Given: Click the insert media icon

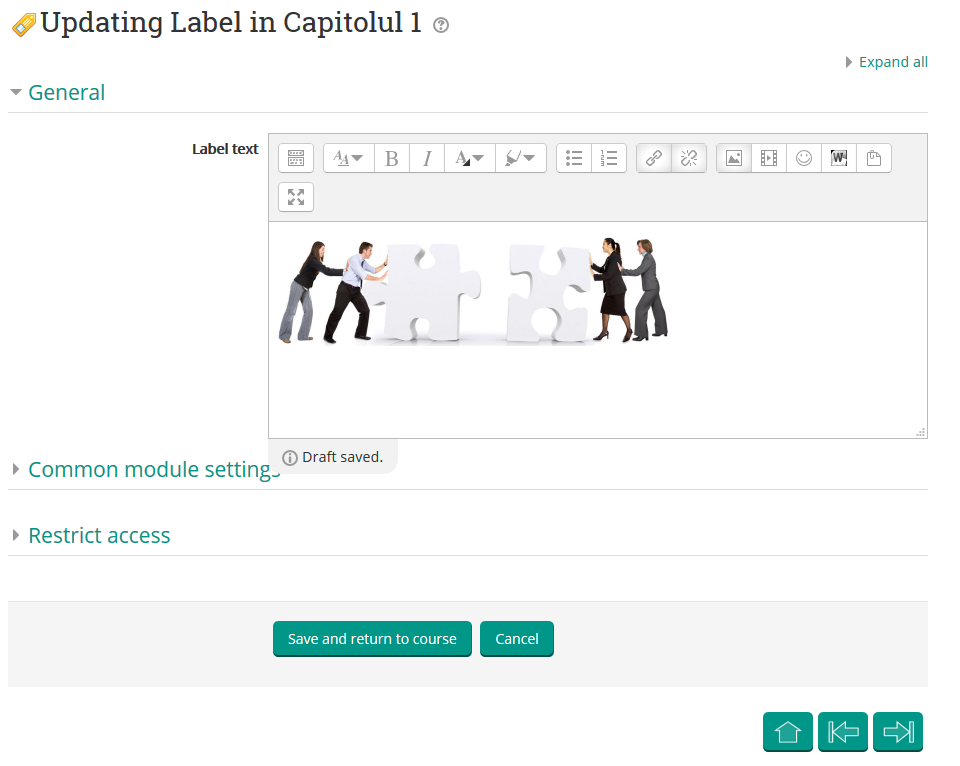Looking at the screenshot, I should point(768,157).
